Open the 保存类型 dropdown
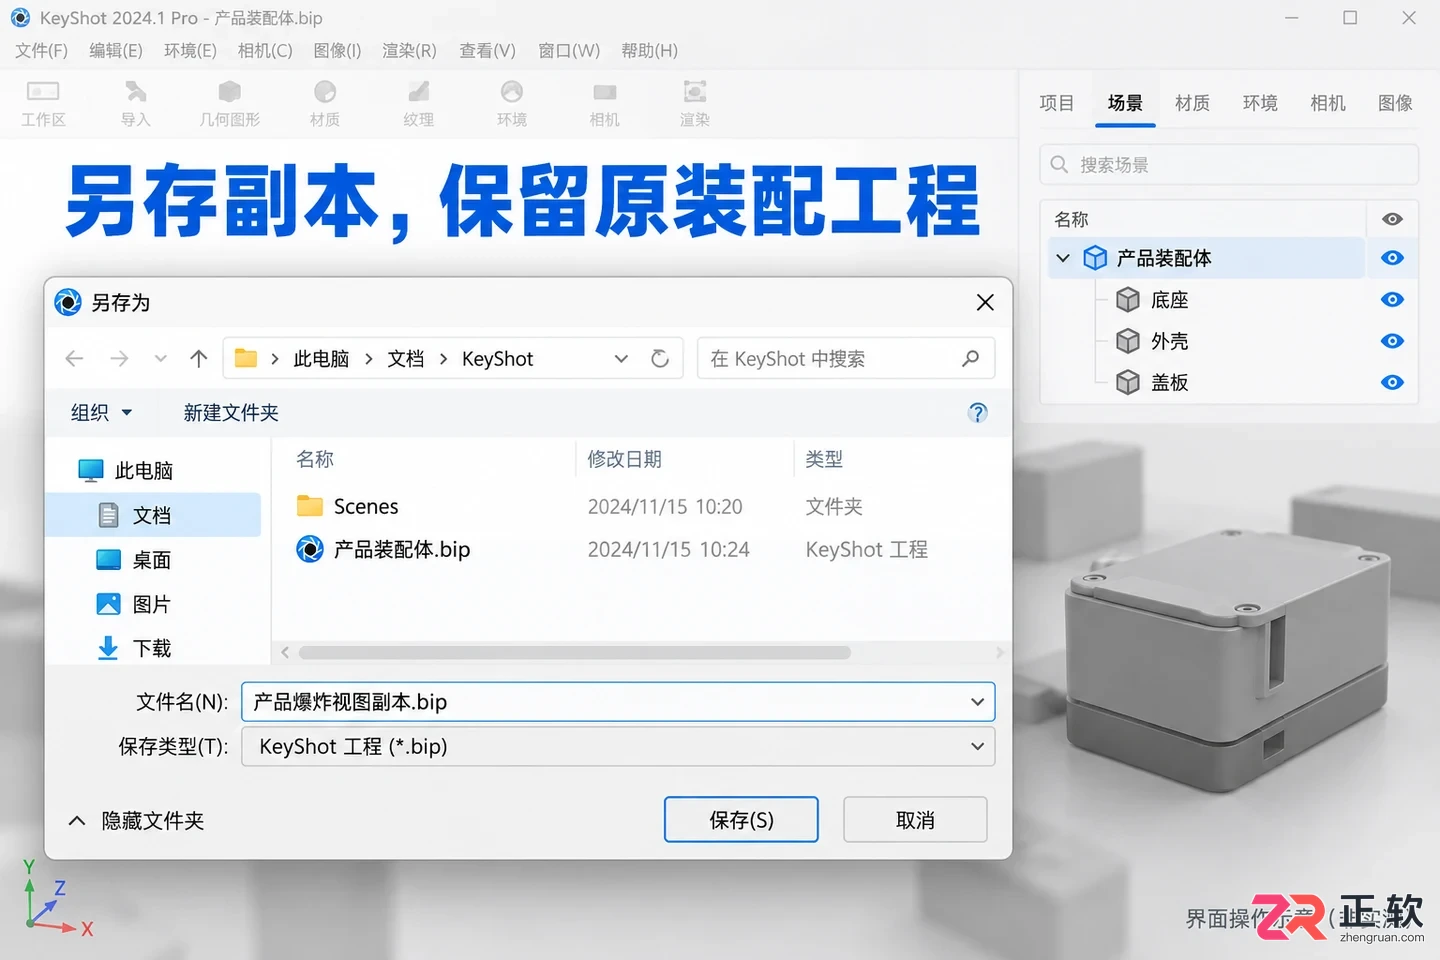The width and height of the screenshot is (1440, 960). (x=977, y=746)
